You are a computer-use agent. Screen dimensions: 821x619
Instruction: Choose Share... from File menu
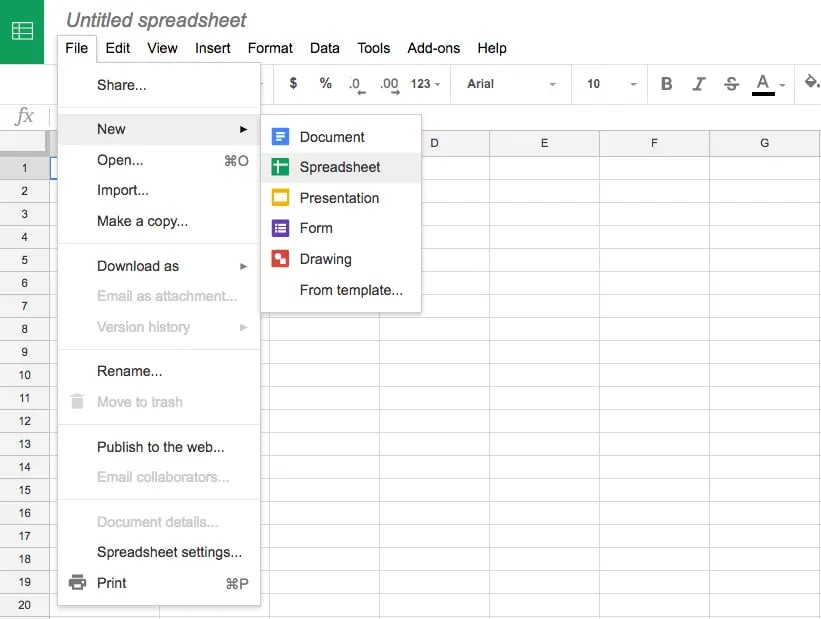coord(159,85)
